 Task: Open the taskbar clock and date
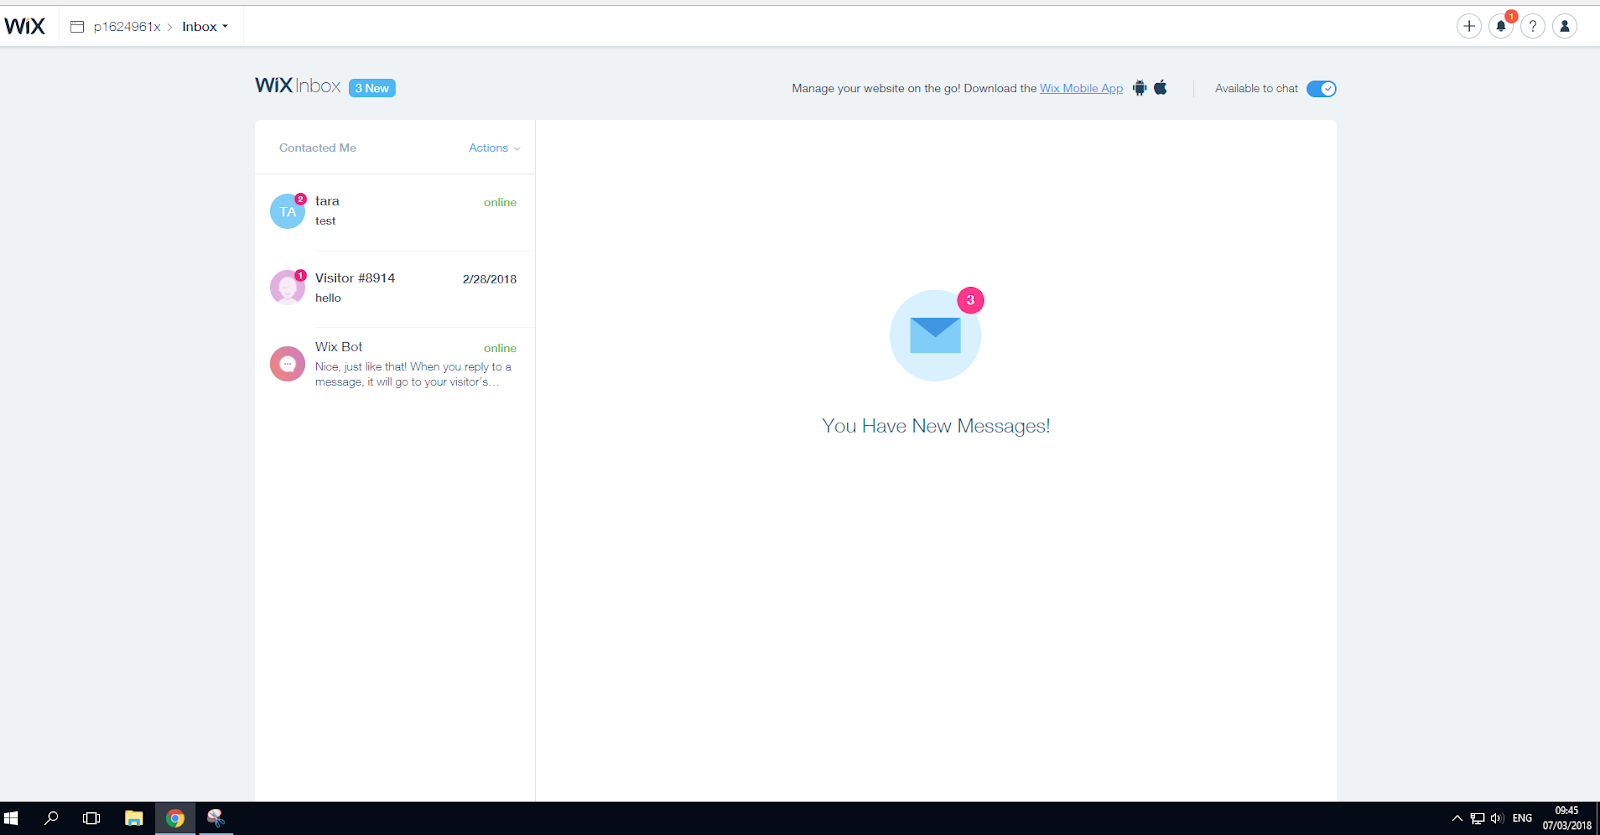(x=1567, y=818)
